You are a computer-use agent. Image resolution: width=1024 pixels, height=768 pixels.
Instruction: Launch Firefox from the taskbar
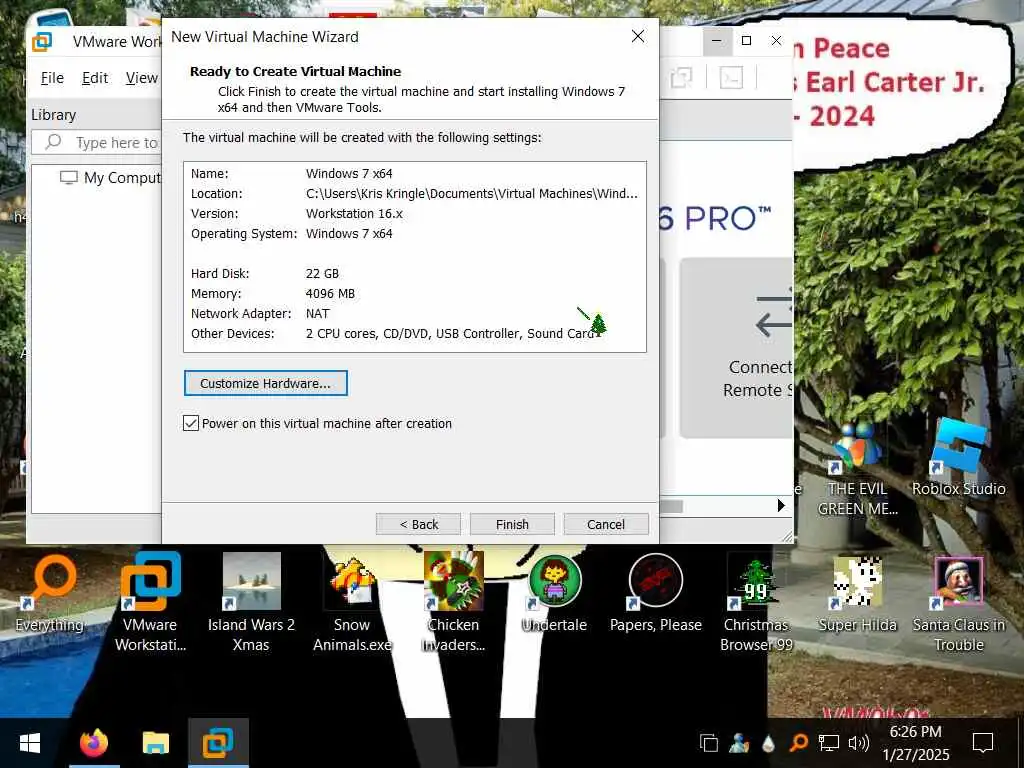(x=94, y=743)
